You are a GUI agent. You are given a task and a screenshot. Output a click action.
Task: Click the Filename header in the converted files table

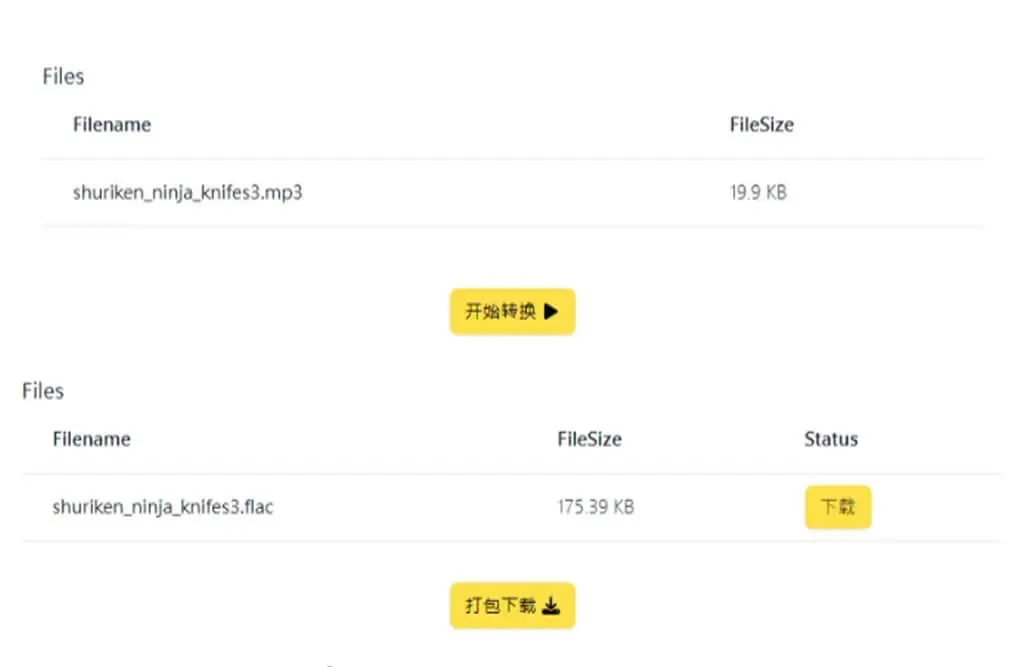(x=91, y=439)
